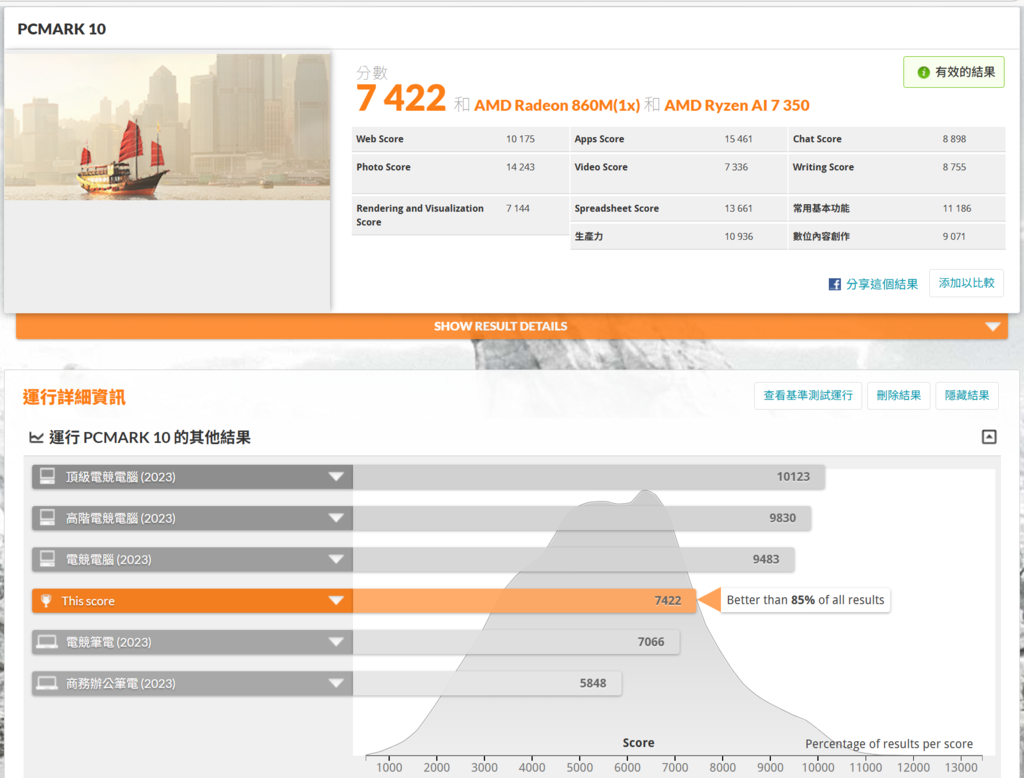Click 分享這個結果 link

(882, 284)
